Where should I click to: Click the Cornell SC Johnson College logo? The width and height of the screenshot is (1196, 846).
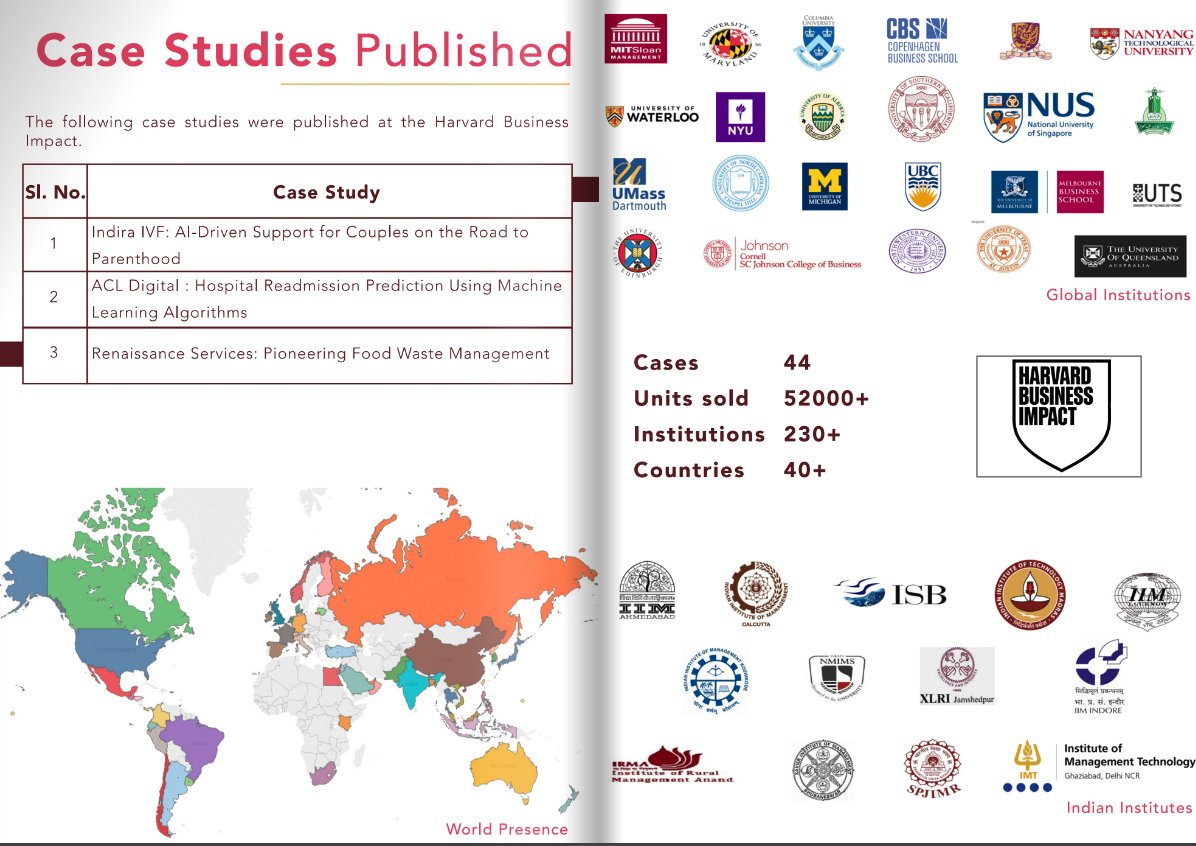click(x=782, y=253)
